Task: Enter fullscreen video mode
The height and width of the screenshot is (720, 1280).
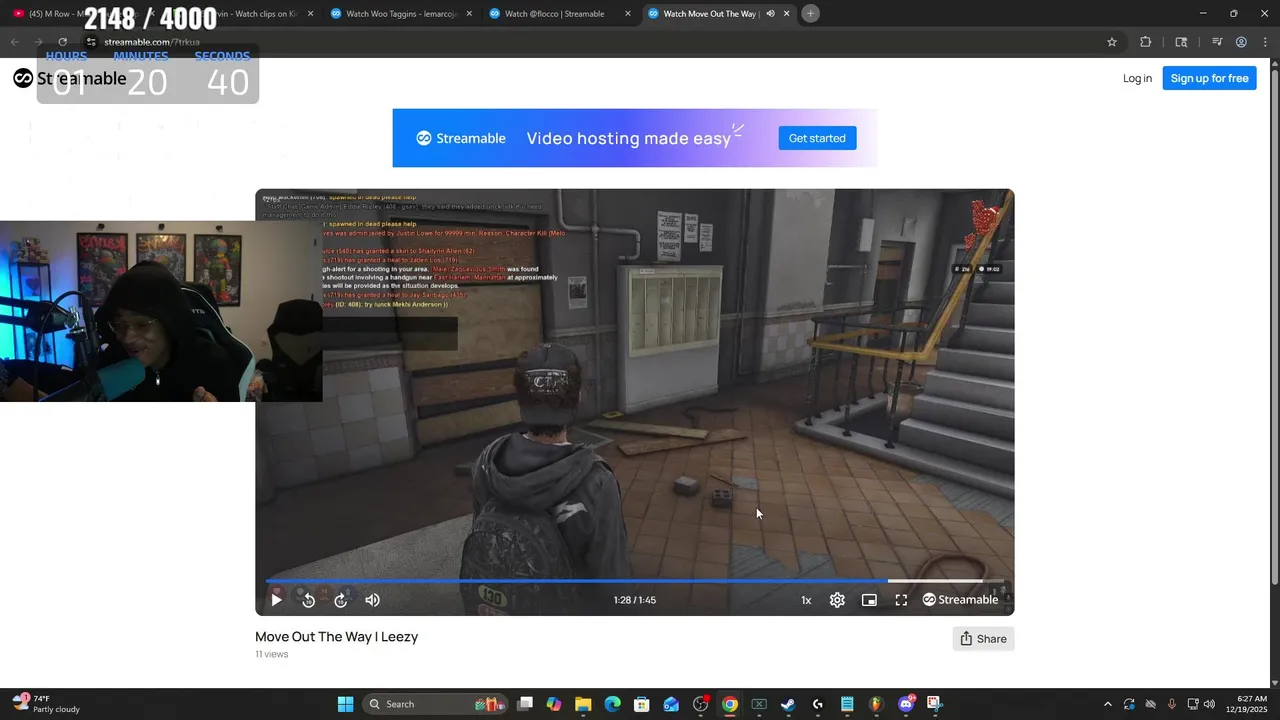Action: [x=901, y=600]
